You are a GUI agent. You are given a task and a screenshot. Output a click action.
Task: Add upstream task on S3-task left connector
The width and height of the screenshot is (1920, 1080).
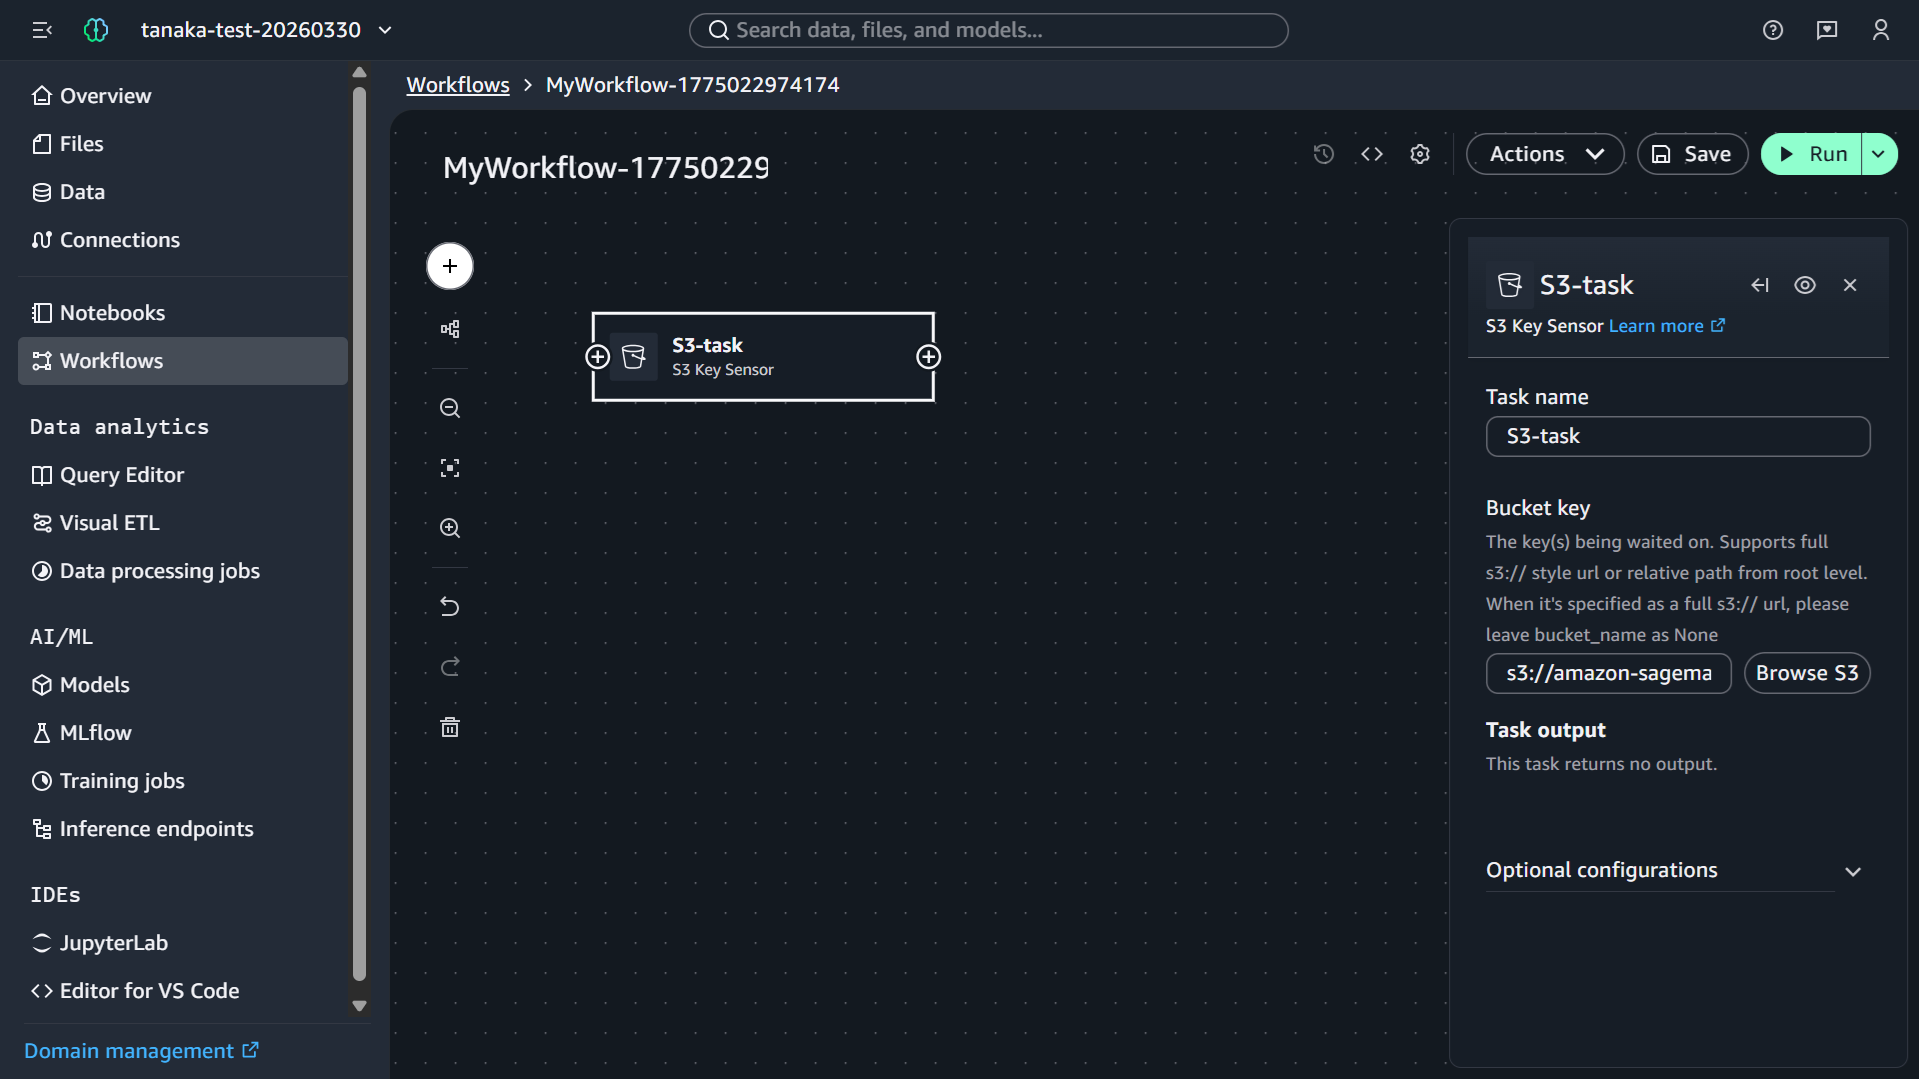tap(597, 357)
